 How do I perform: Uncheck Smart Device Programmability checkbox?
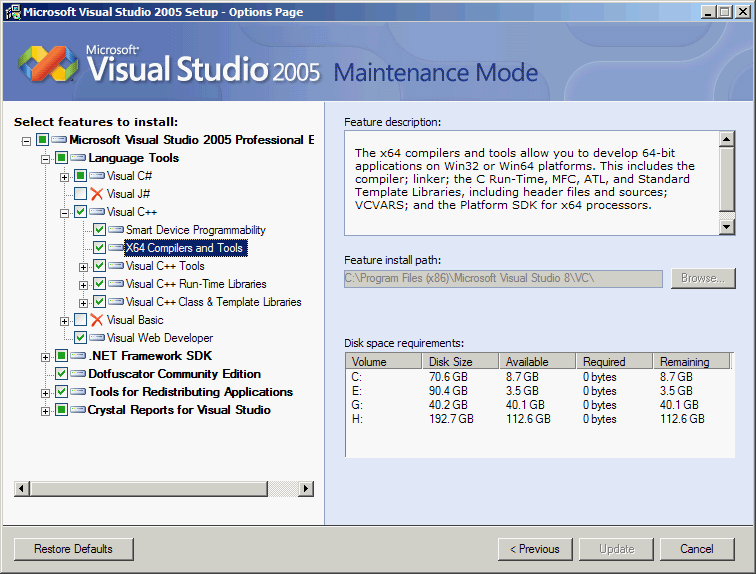[x=99, y=229]
